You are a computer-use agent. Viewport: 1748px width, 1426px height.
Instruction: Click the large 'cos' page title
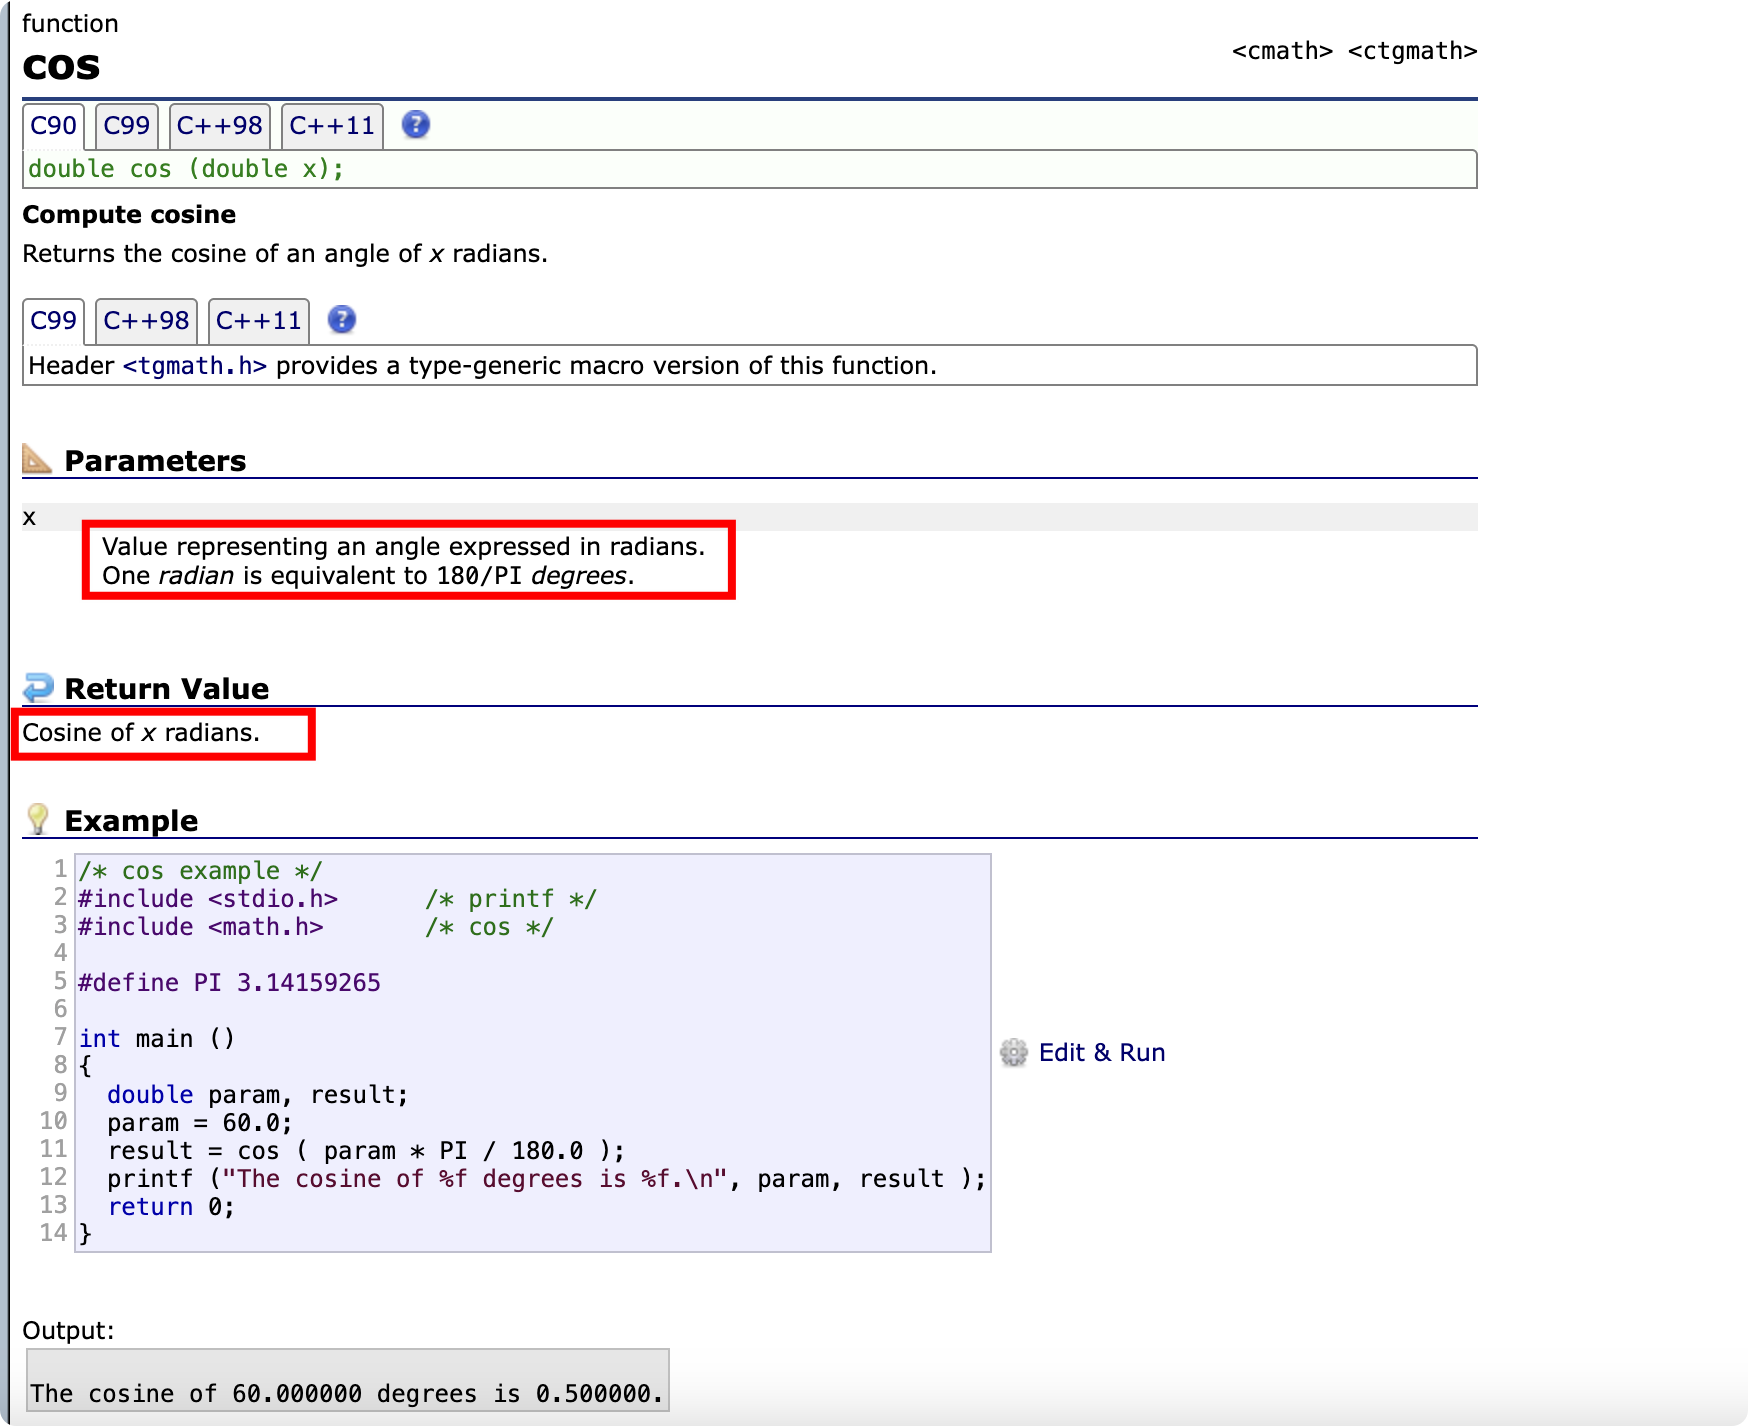(61, 66)
